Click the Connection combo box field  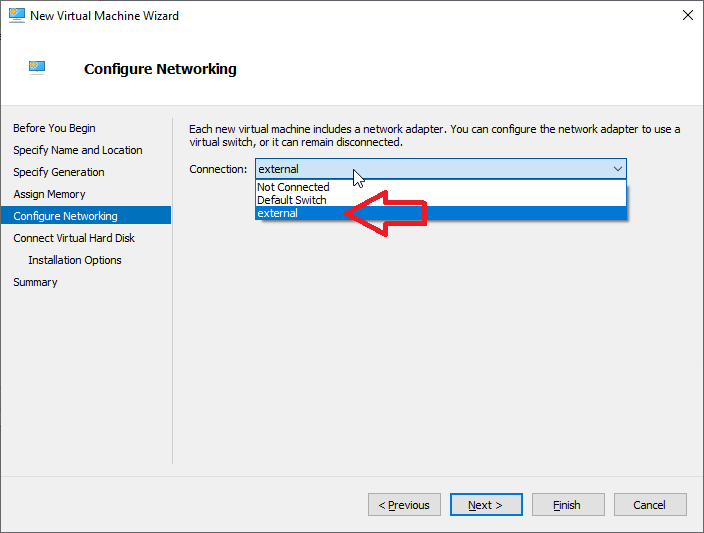pyautogui.click(x=430, y=169)
